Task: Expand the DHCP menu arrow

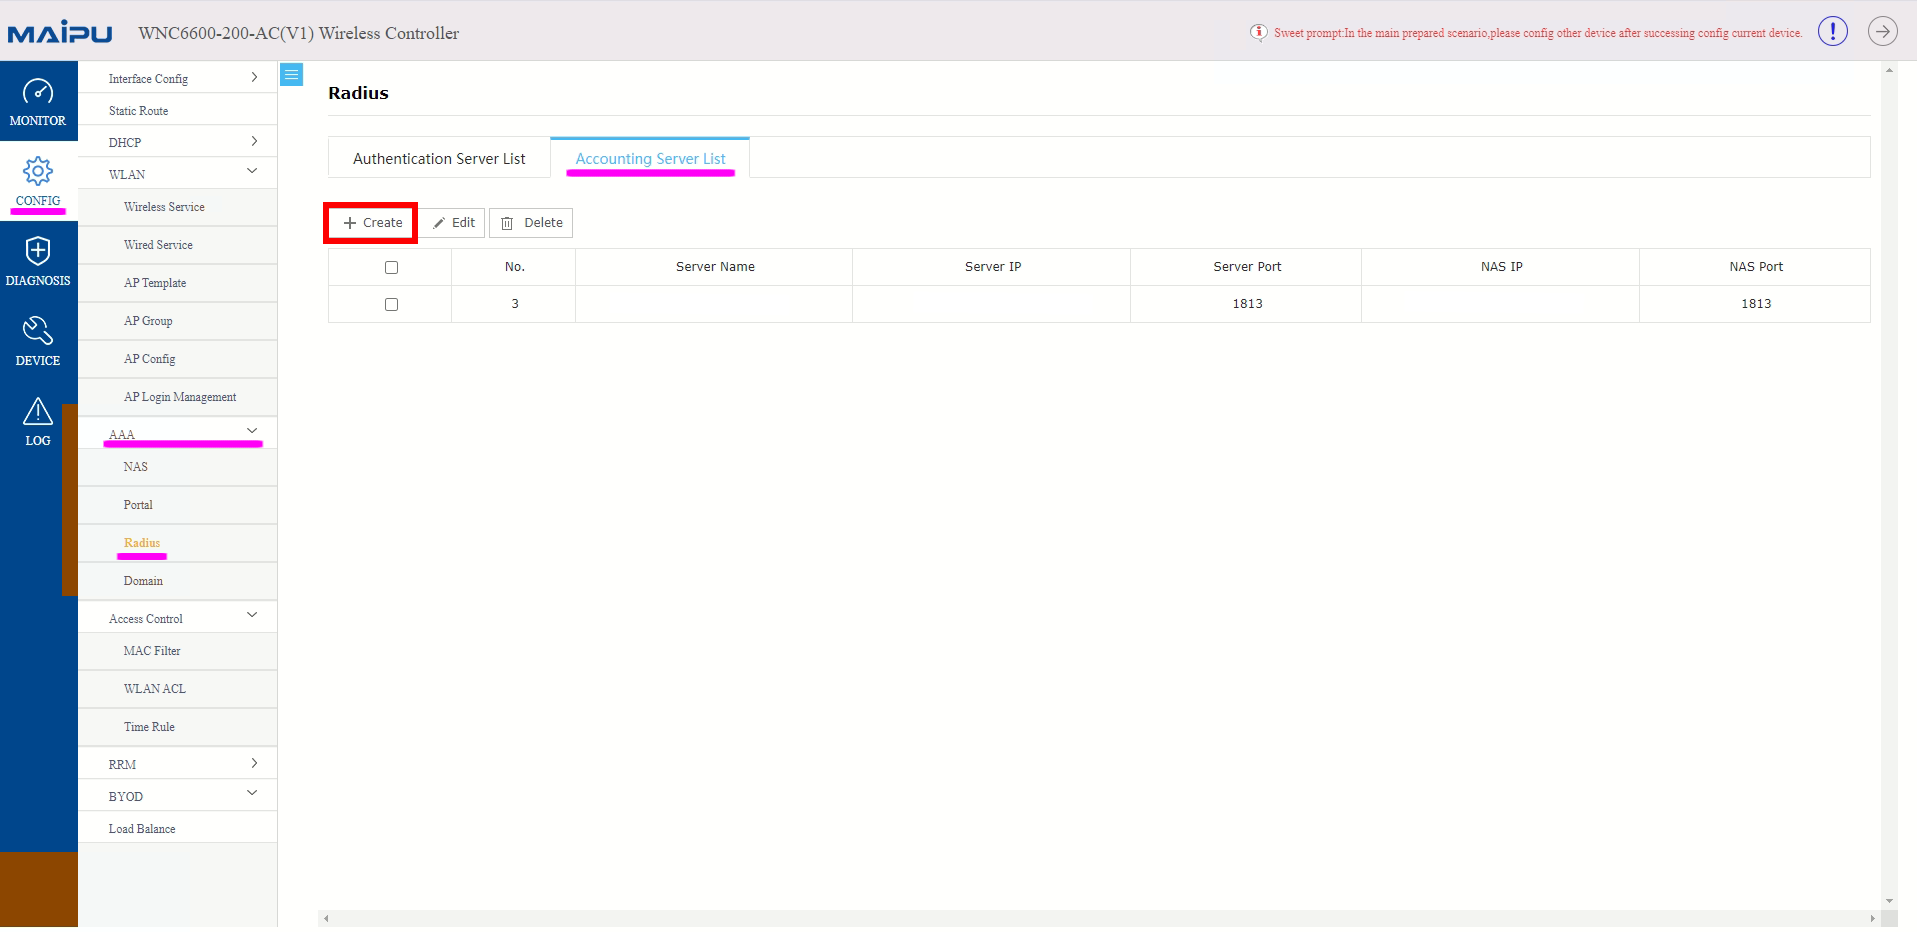Action: click(254, 141)
